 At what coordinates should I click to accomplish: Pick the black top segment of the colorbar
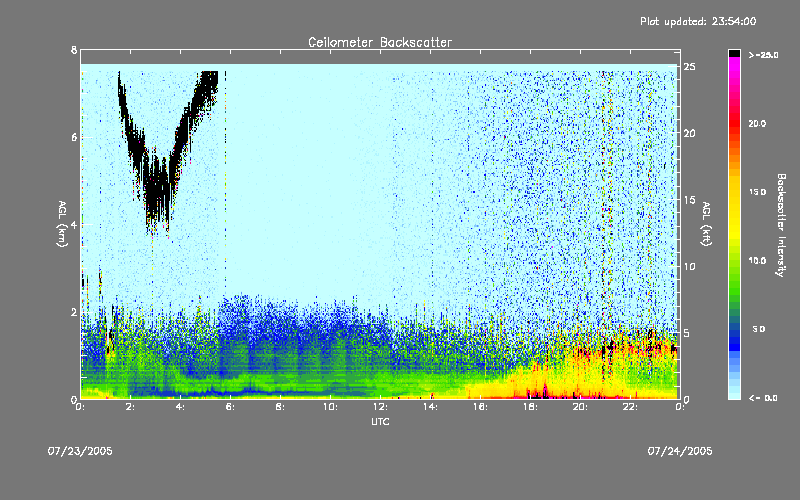point(734,53)
